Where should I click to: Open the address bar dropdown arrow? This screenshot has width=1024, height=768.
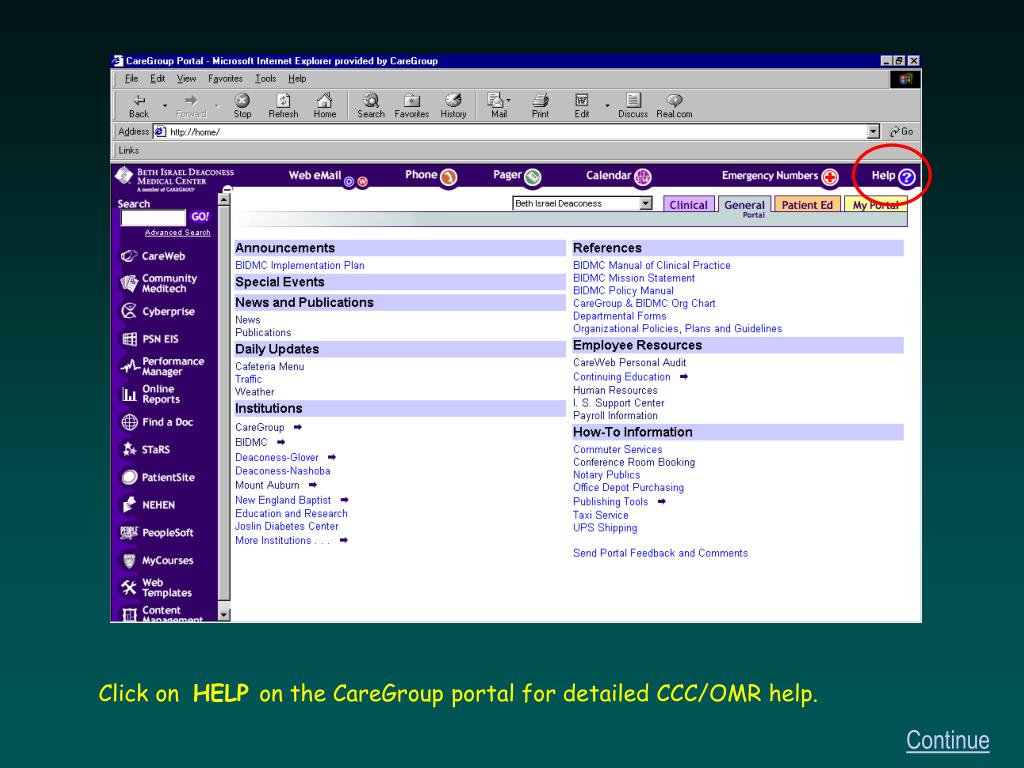[x=874, y=132]
